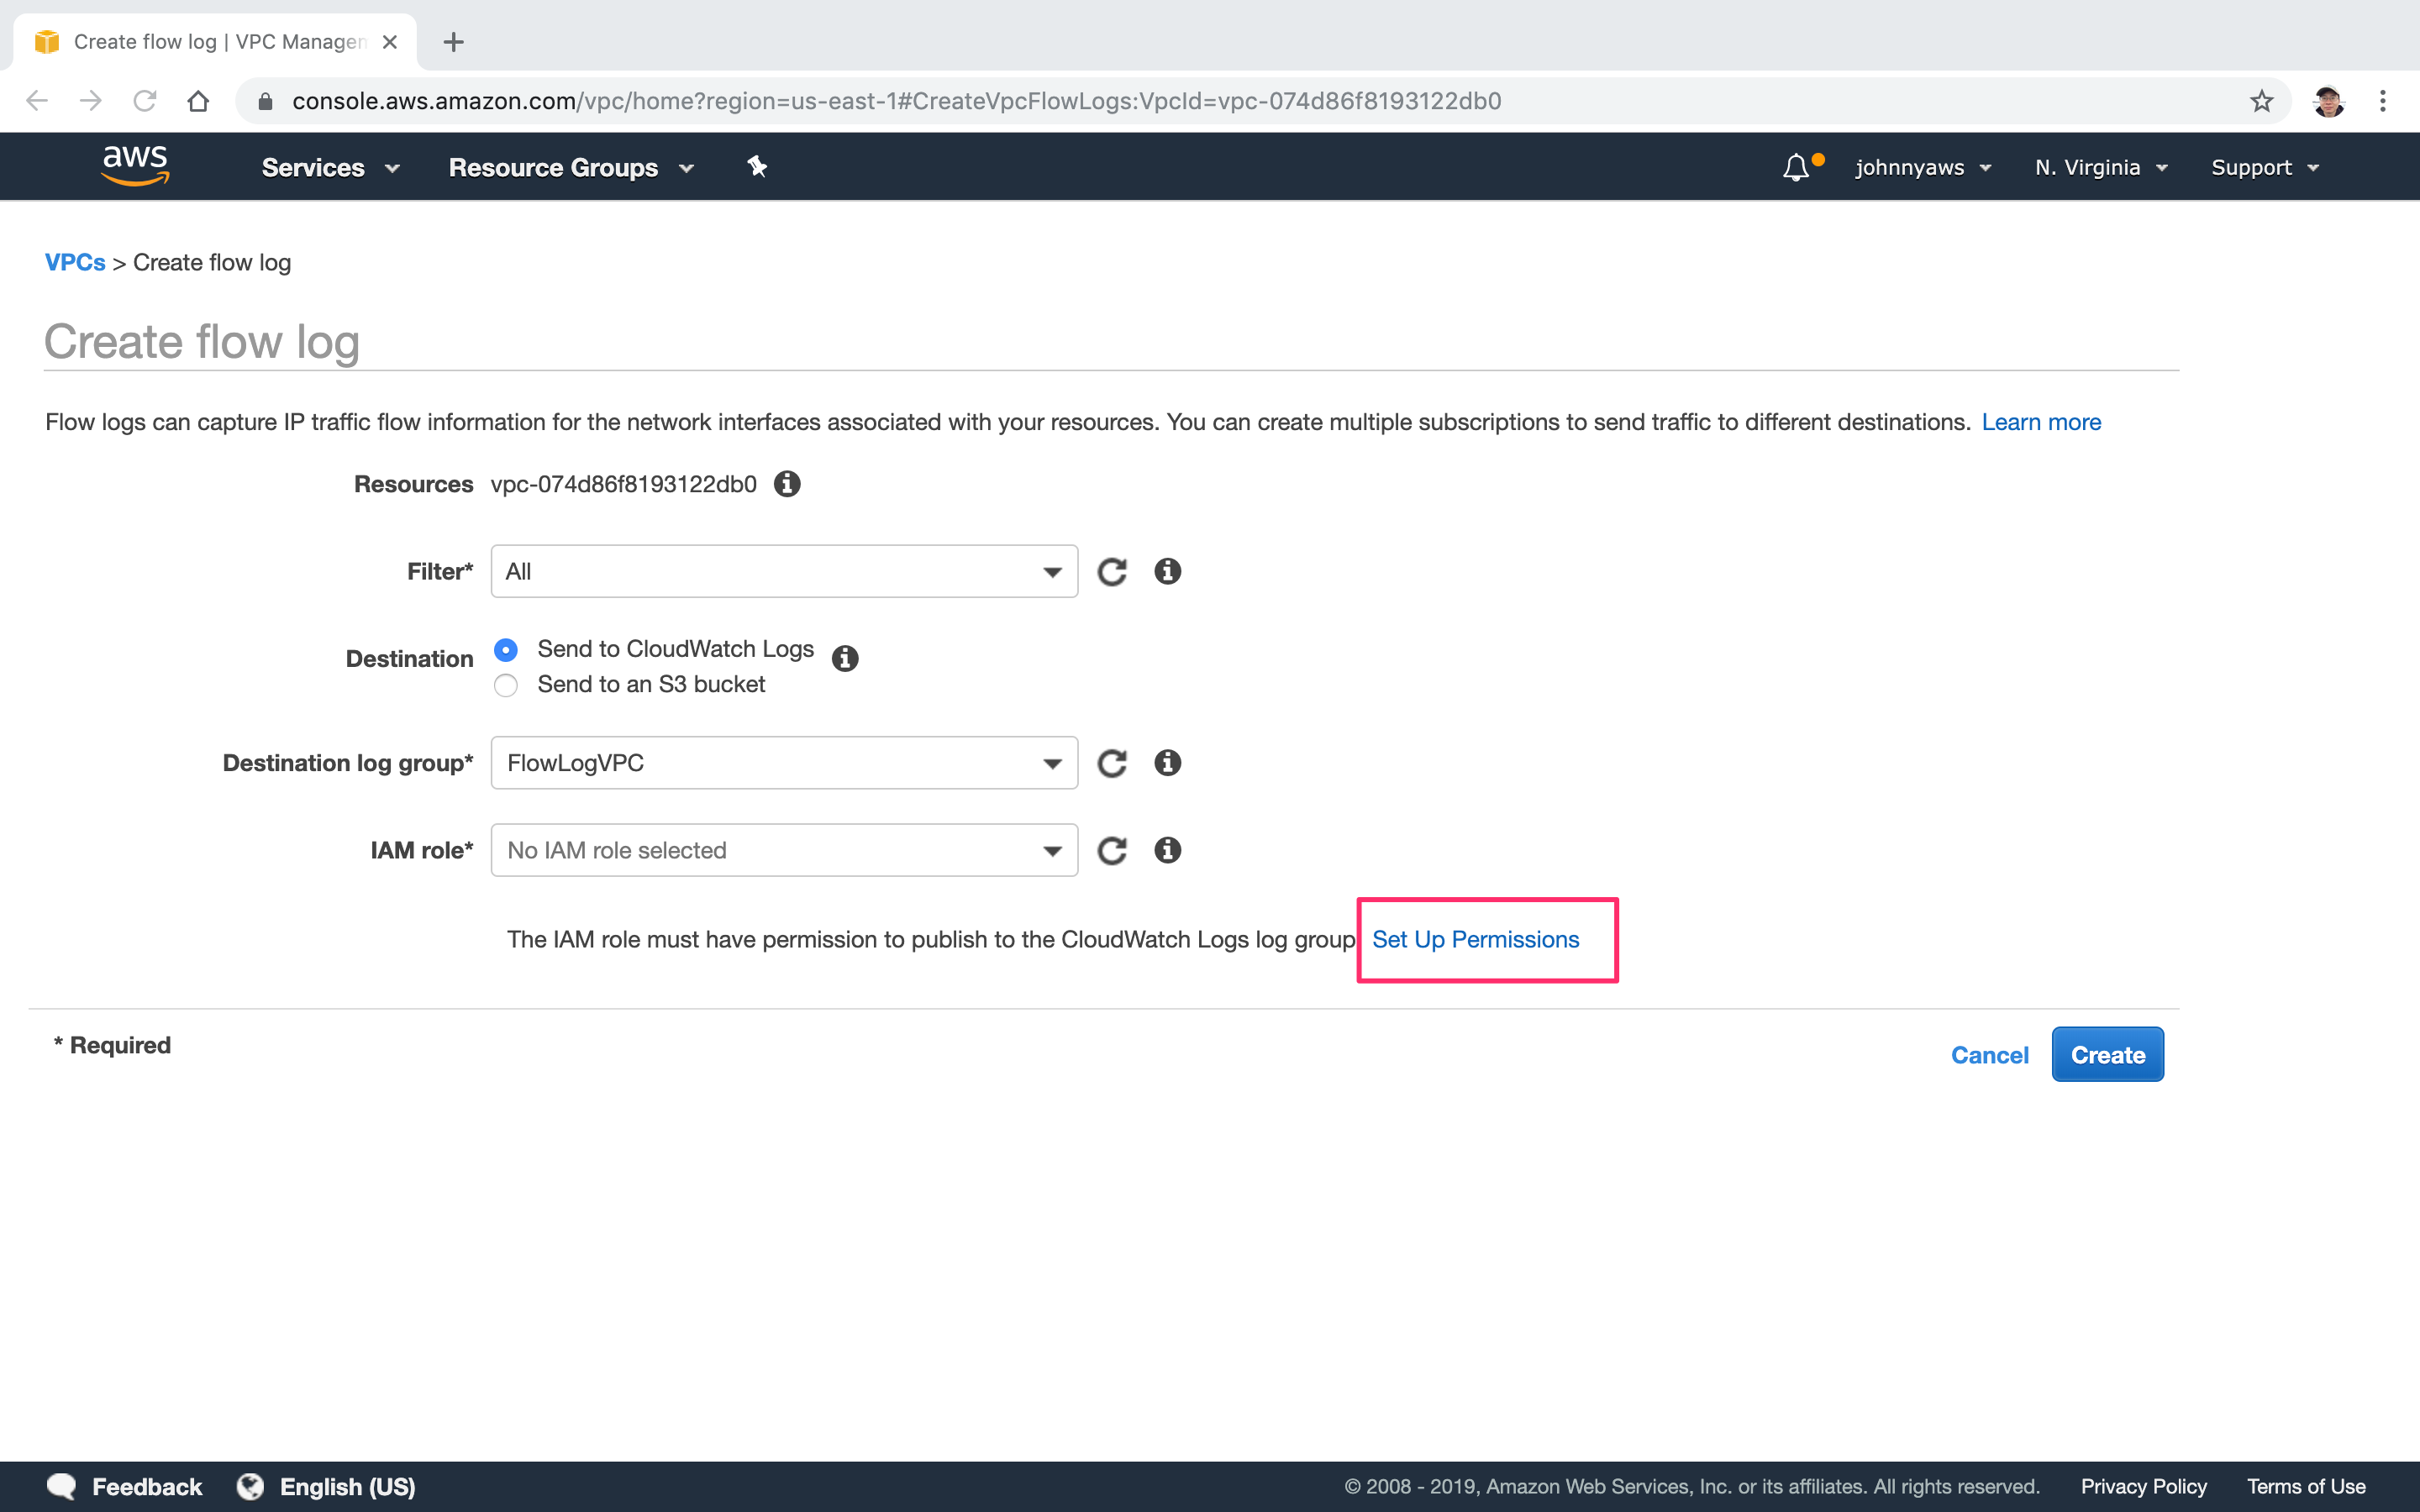Refresh the Filter list
Screen dimensions: 2420x1512
pos(1112,572)
